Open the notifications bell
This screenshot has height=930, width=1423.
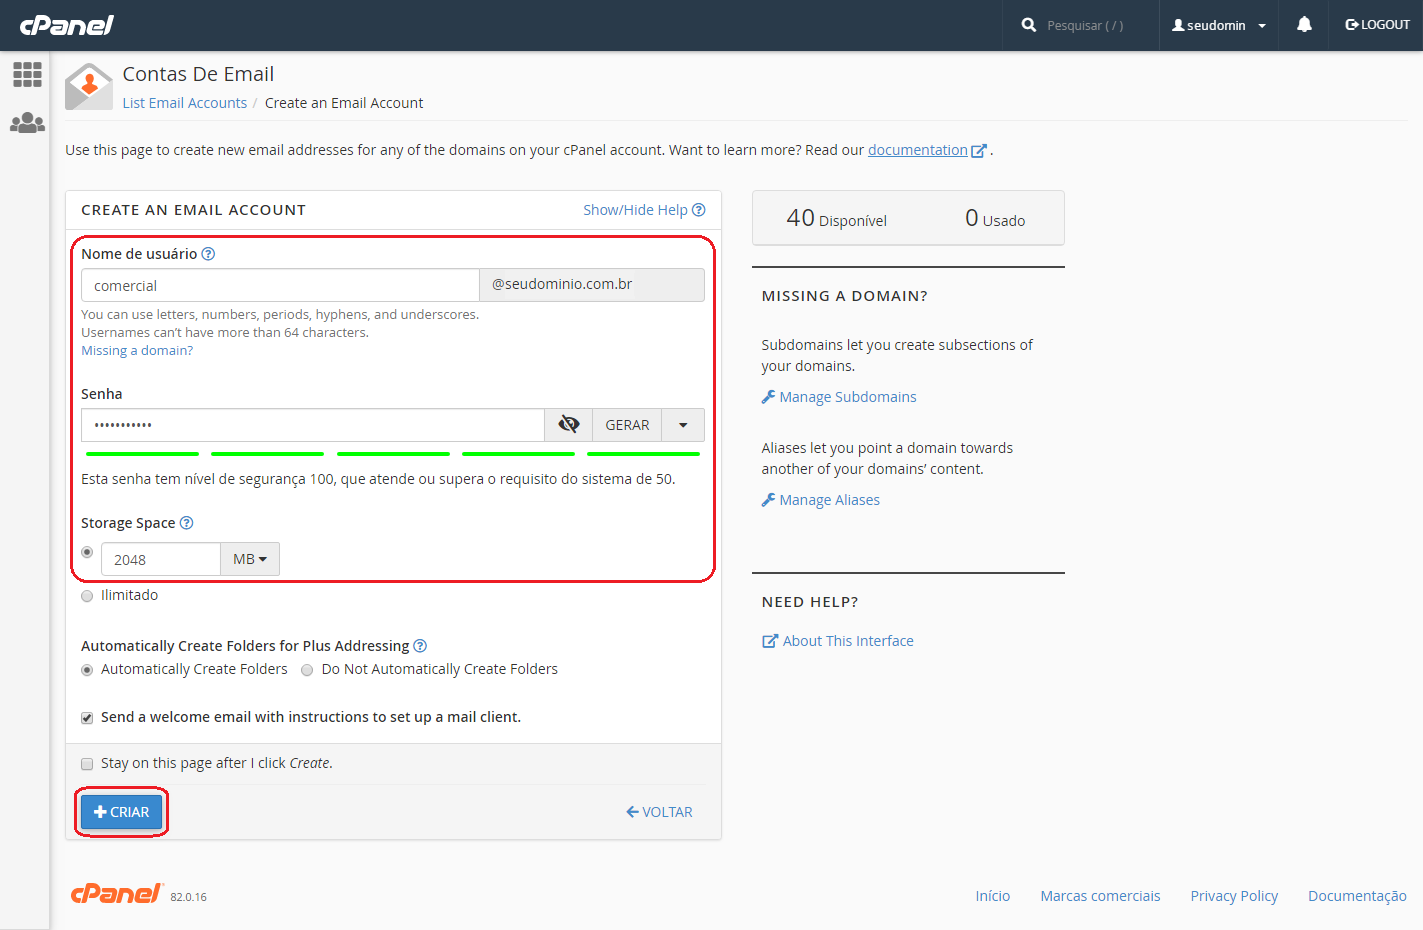pos(1304,25)
